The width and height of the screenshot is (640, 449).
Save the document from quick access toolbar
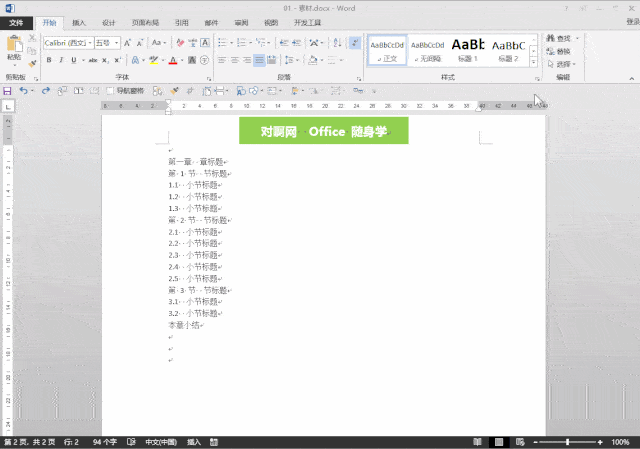pos(7,91)
